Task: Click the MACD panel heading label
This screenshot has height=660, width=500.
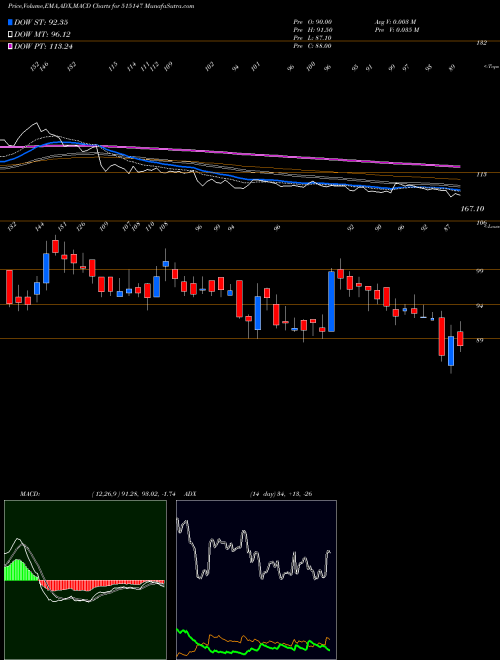Action: [x=29, y=494]
